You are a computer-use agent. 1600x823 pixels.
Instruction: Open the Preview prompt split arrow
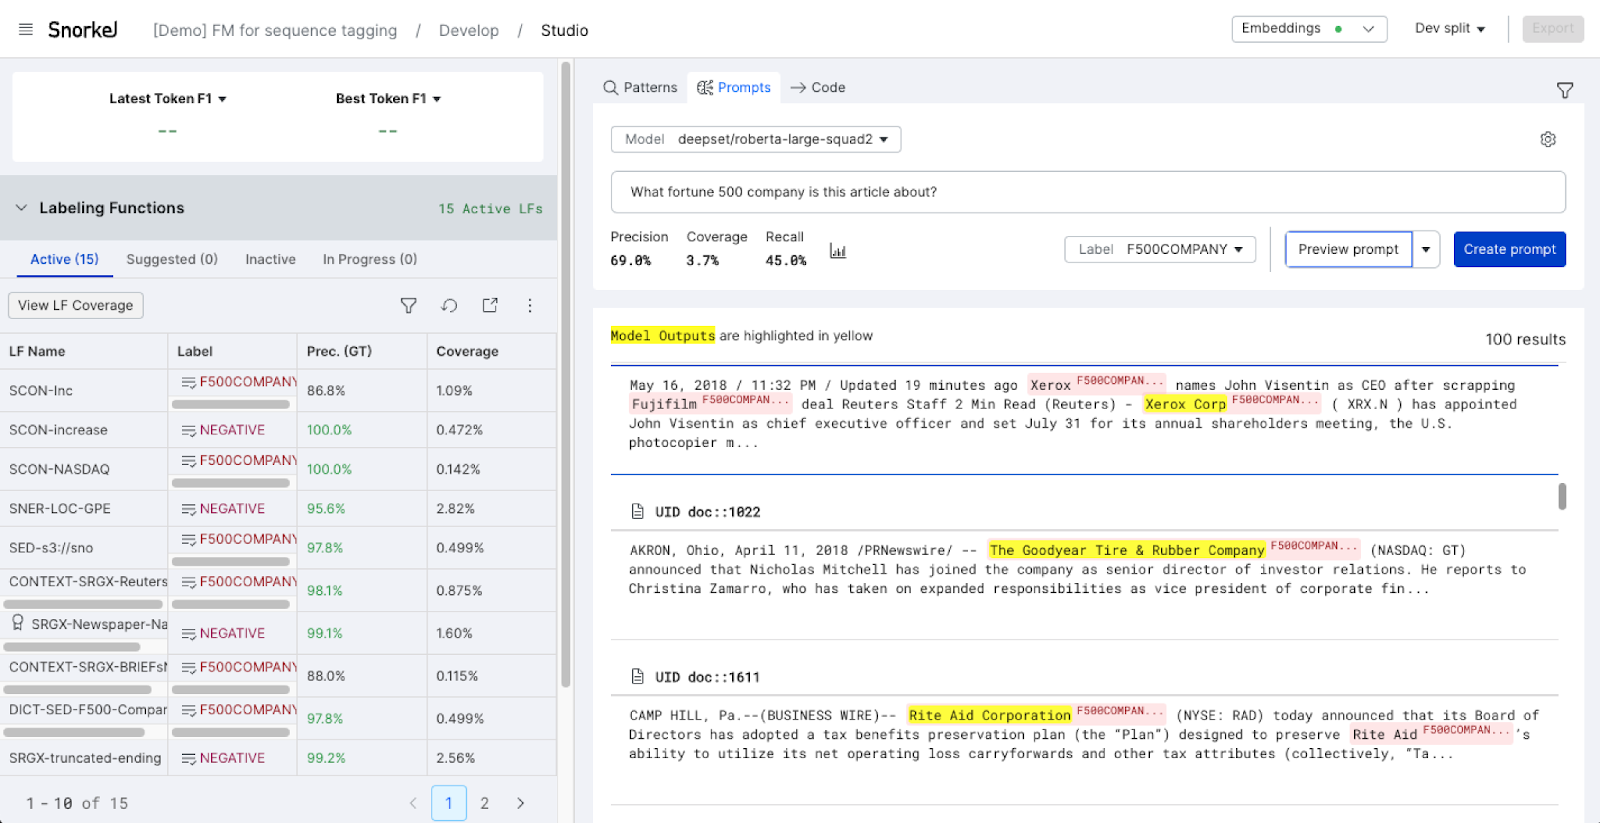click(1426, 249)
